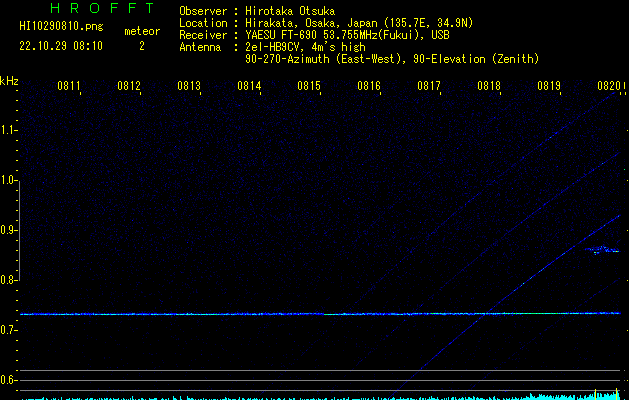
Task: Click the 1.0 kHz axis label
Action: pos(8,181)
